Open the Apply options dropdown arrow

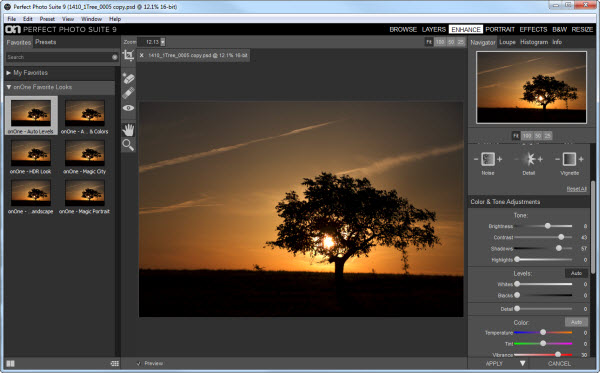[522, 363]
